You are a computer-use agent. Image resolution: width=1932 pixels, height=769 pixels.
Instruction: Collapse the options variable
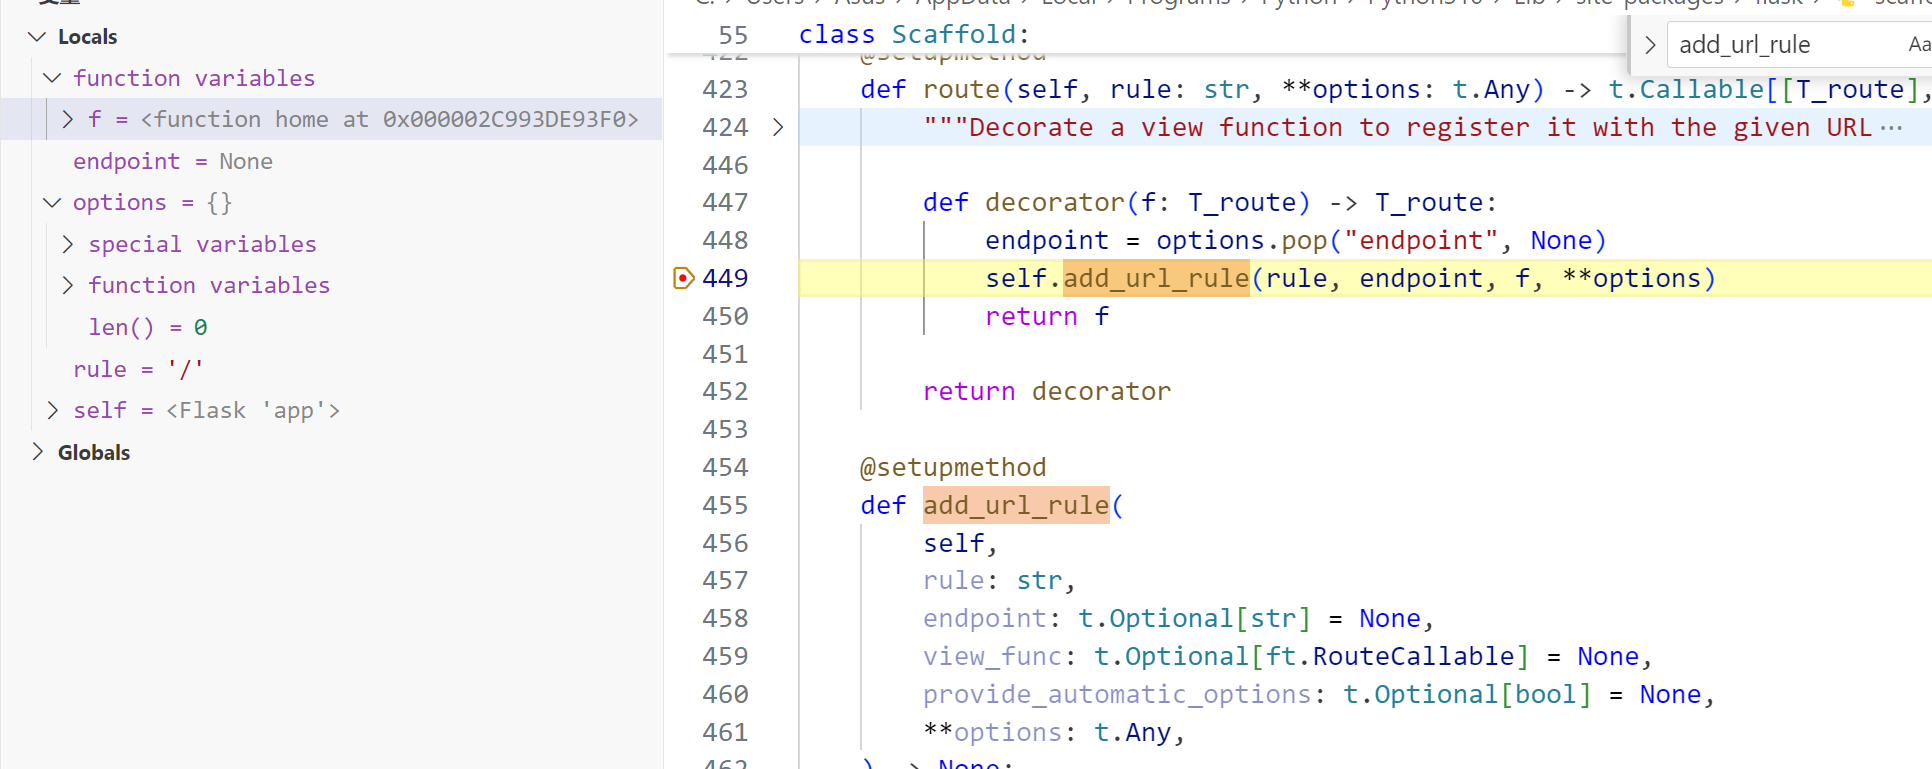click(x=53, y=202)
